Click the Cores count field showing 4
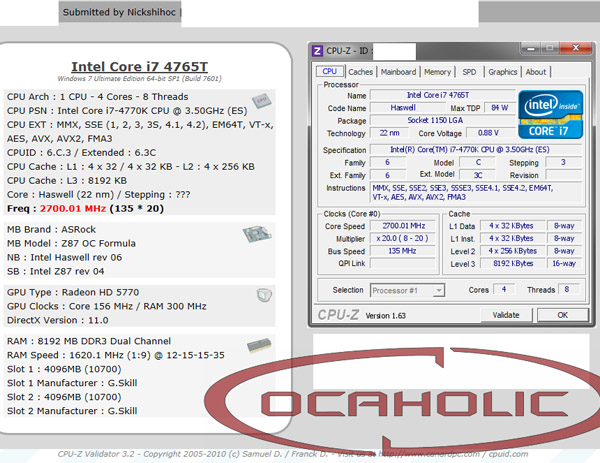600x463 pixels. [x=504, y=289]
